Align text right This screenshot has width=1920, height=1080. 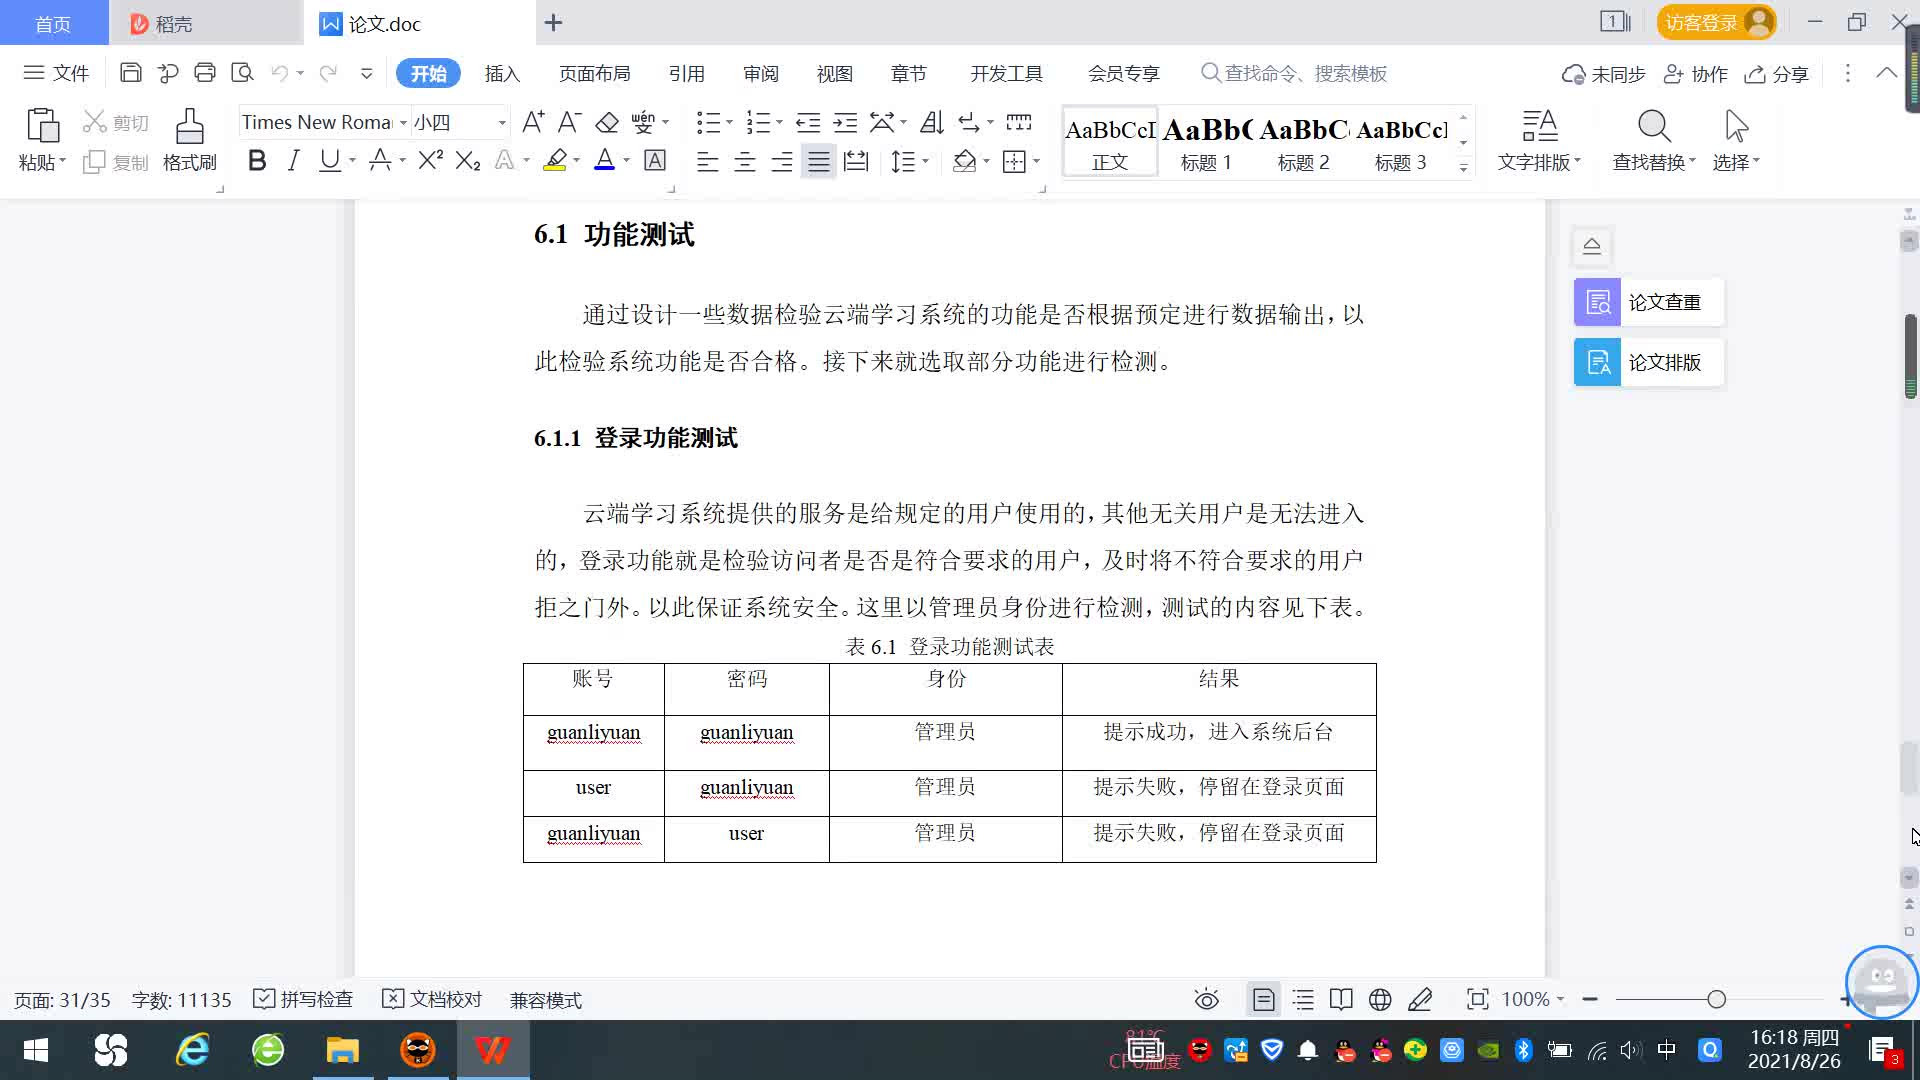tap(782, 161)
